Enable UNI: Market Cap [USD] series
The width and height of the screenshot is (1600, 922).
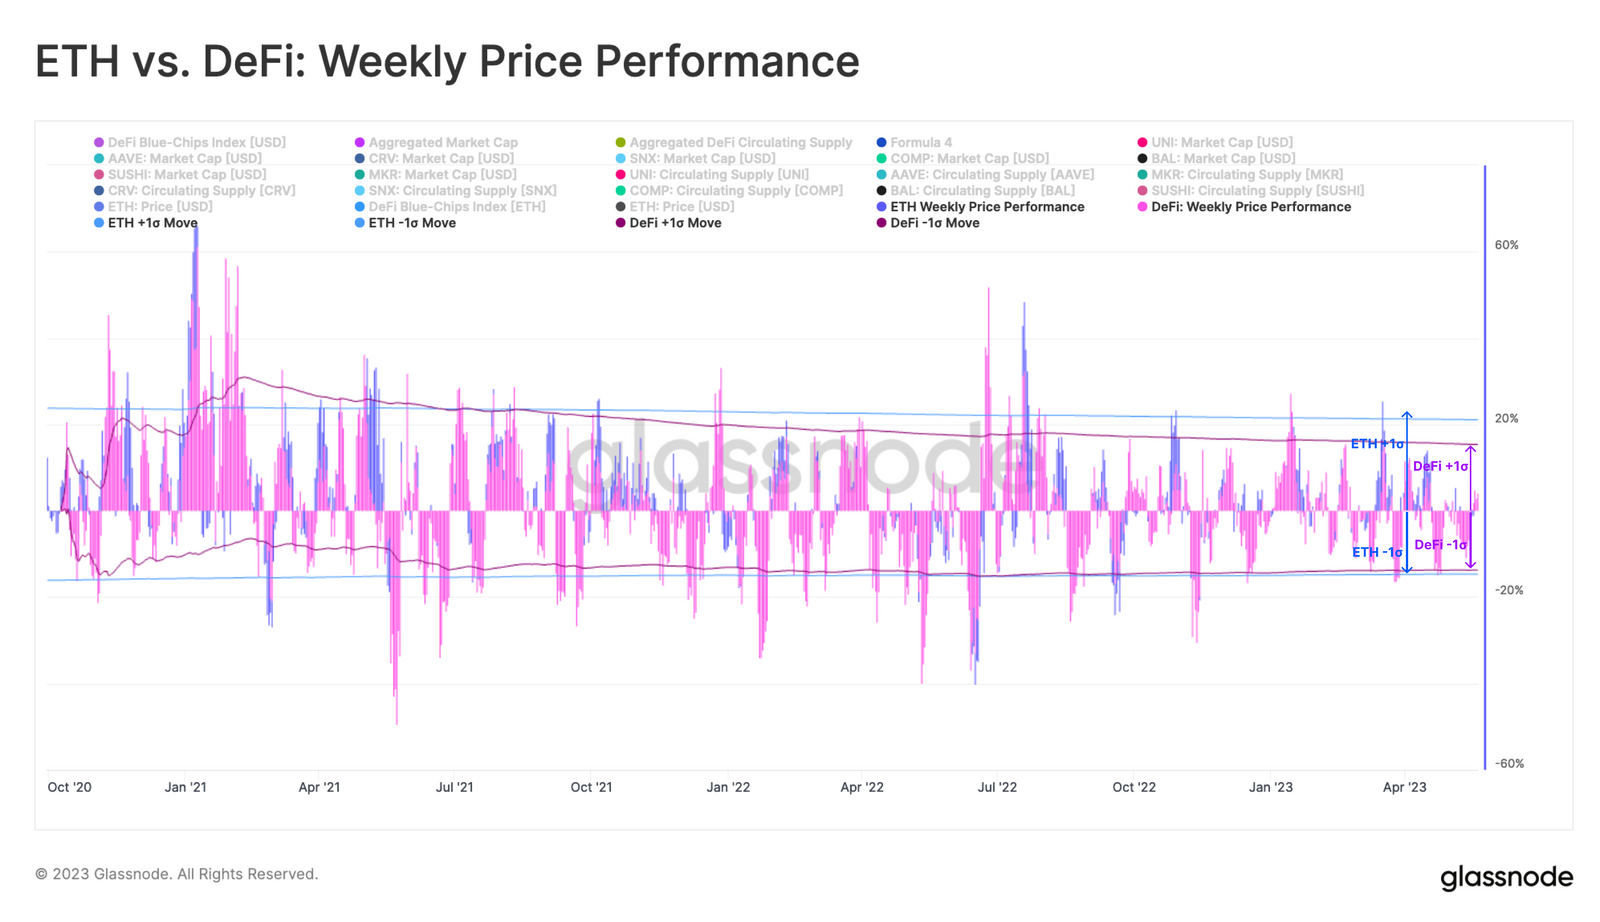pos(1214,143)
